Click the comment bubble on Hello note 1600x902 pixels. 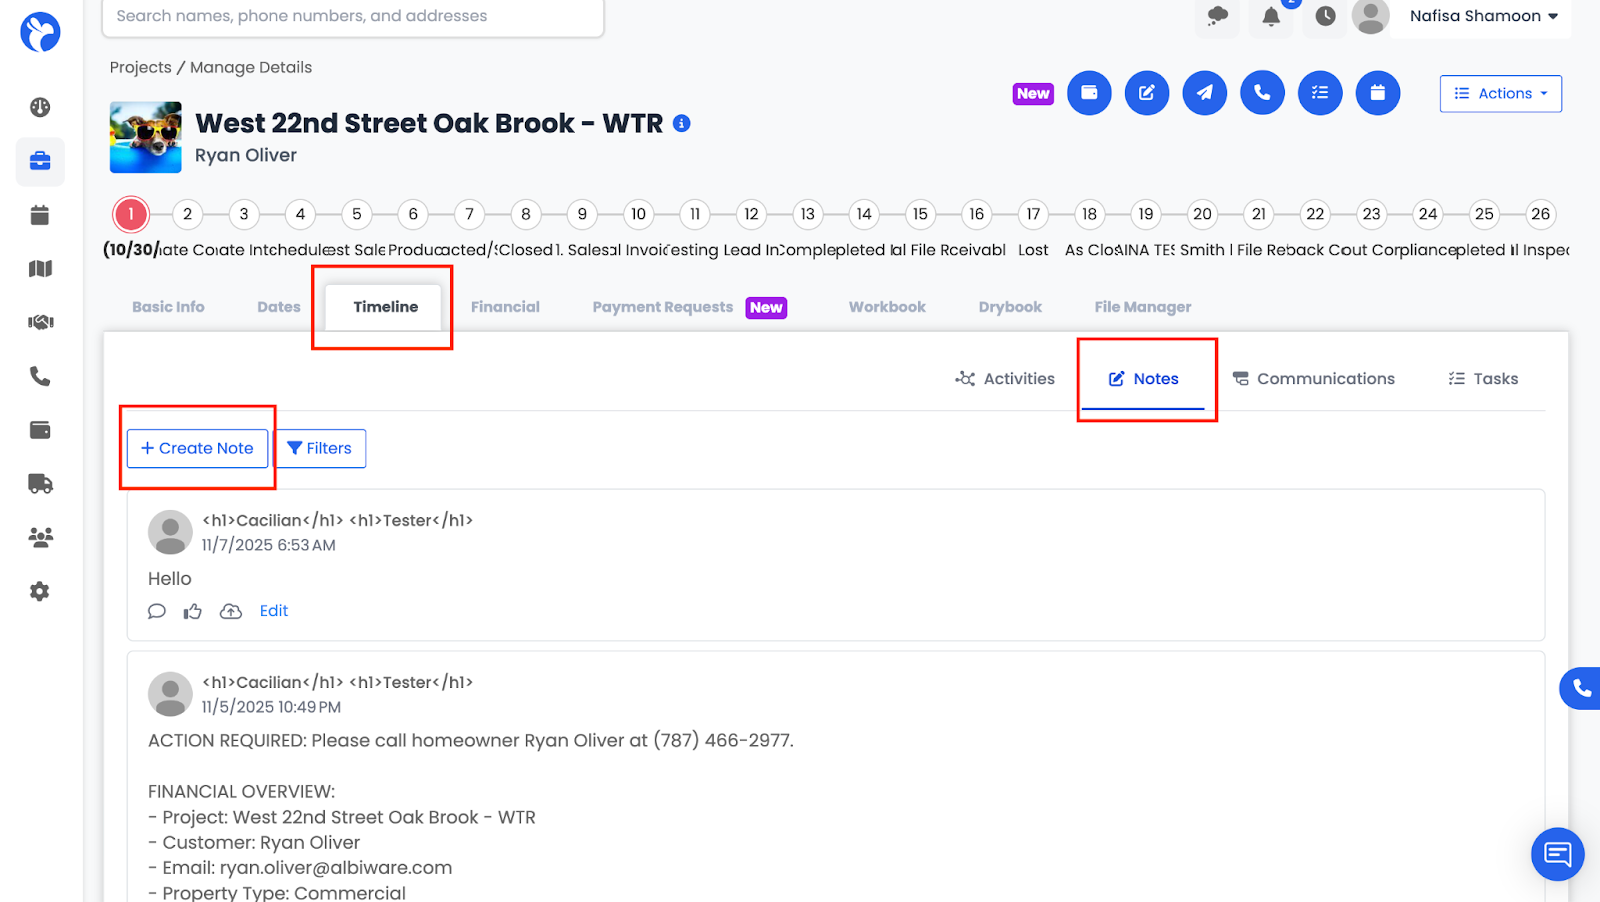157,611
